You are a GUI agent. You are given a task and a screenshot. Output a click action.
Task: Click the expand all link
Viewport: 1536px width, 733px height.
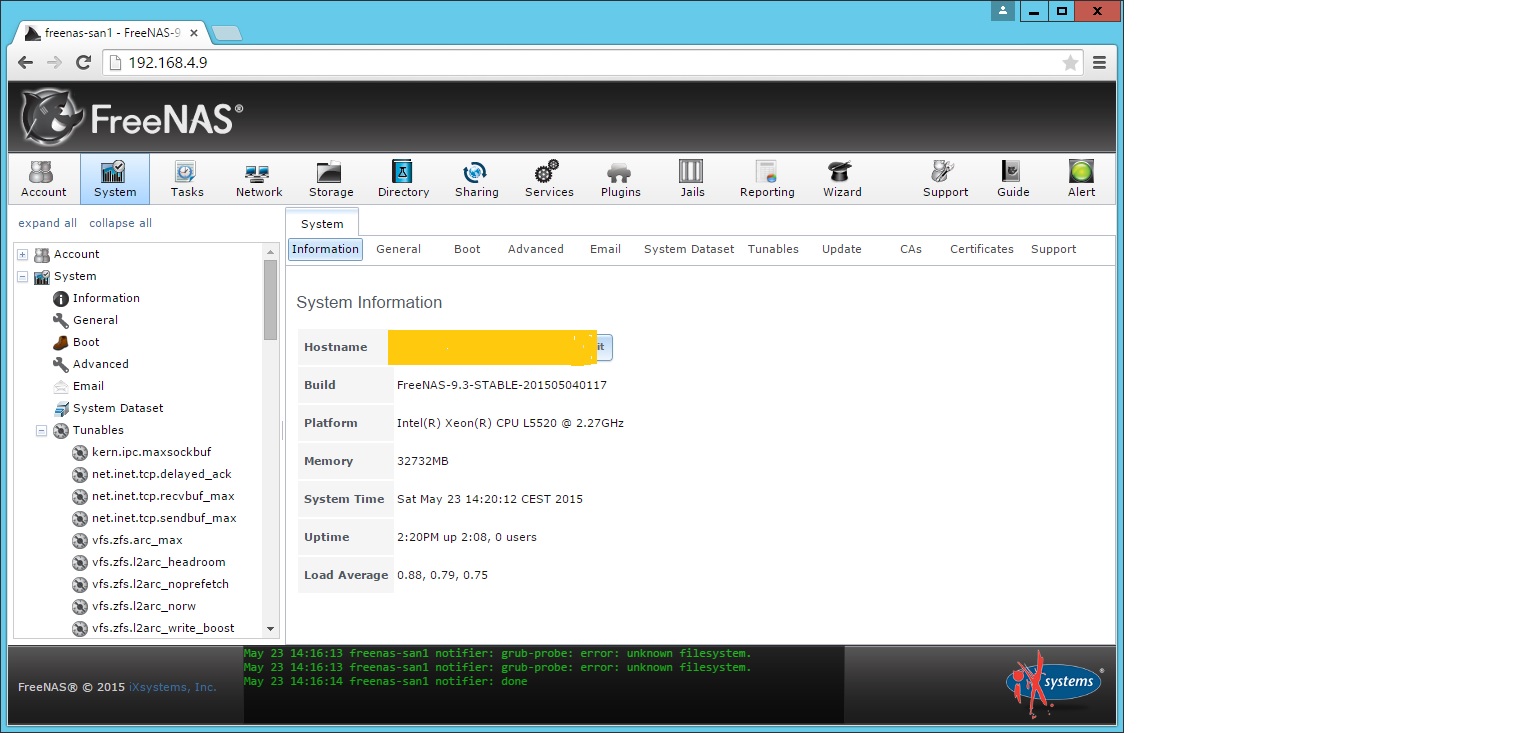pos(47,223)
